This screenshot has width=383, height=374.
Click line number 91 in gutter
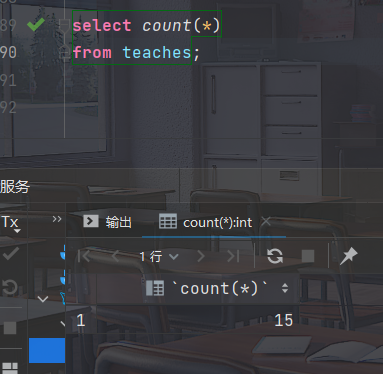8,80
